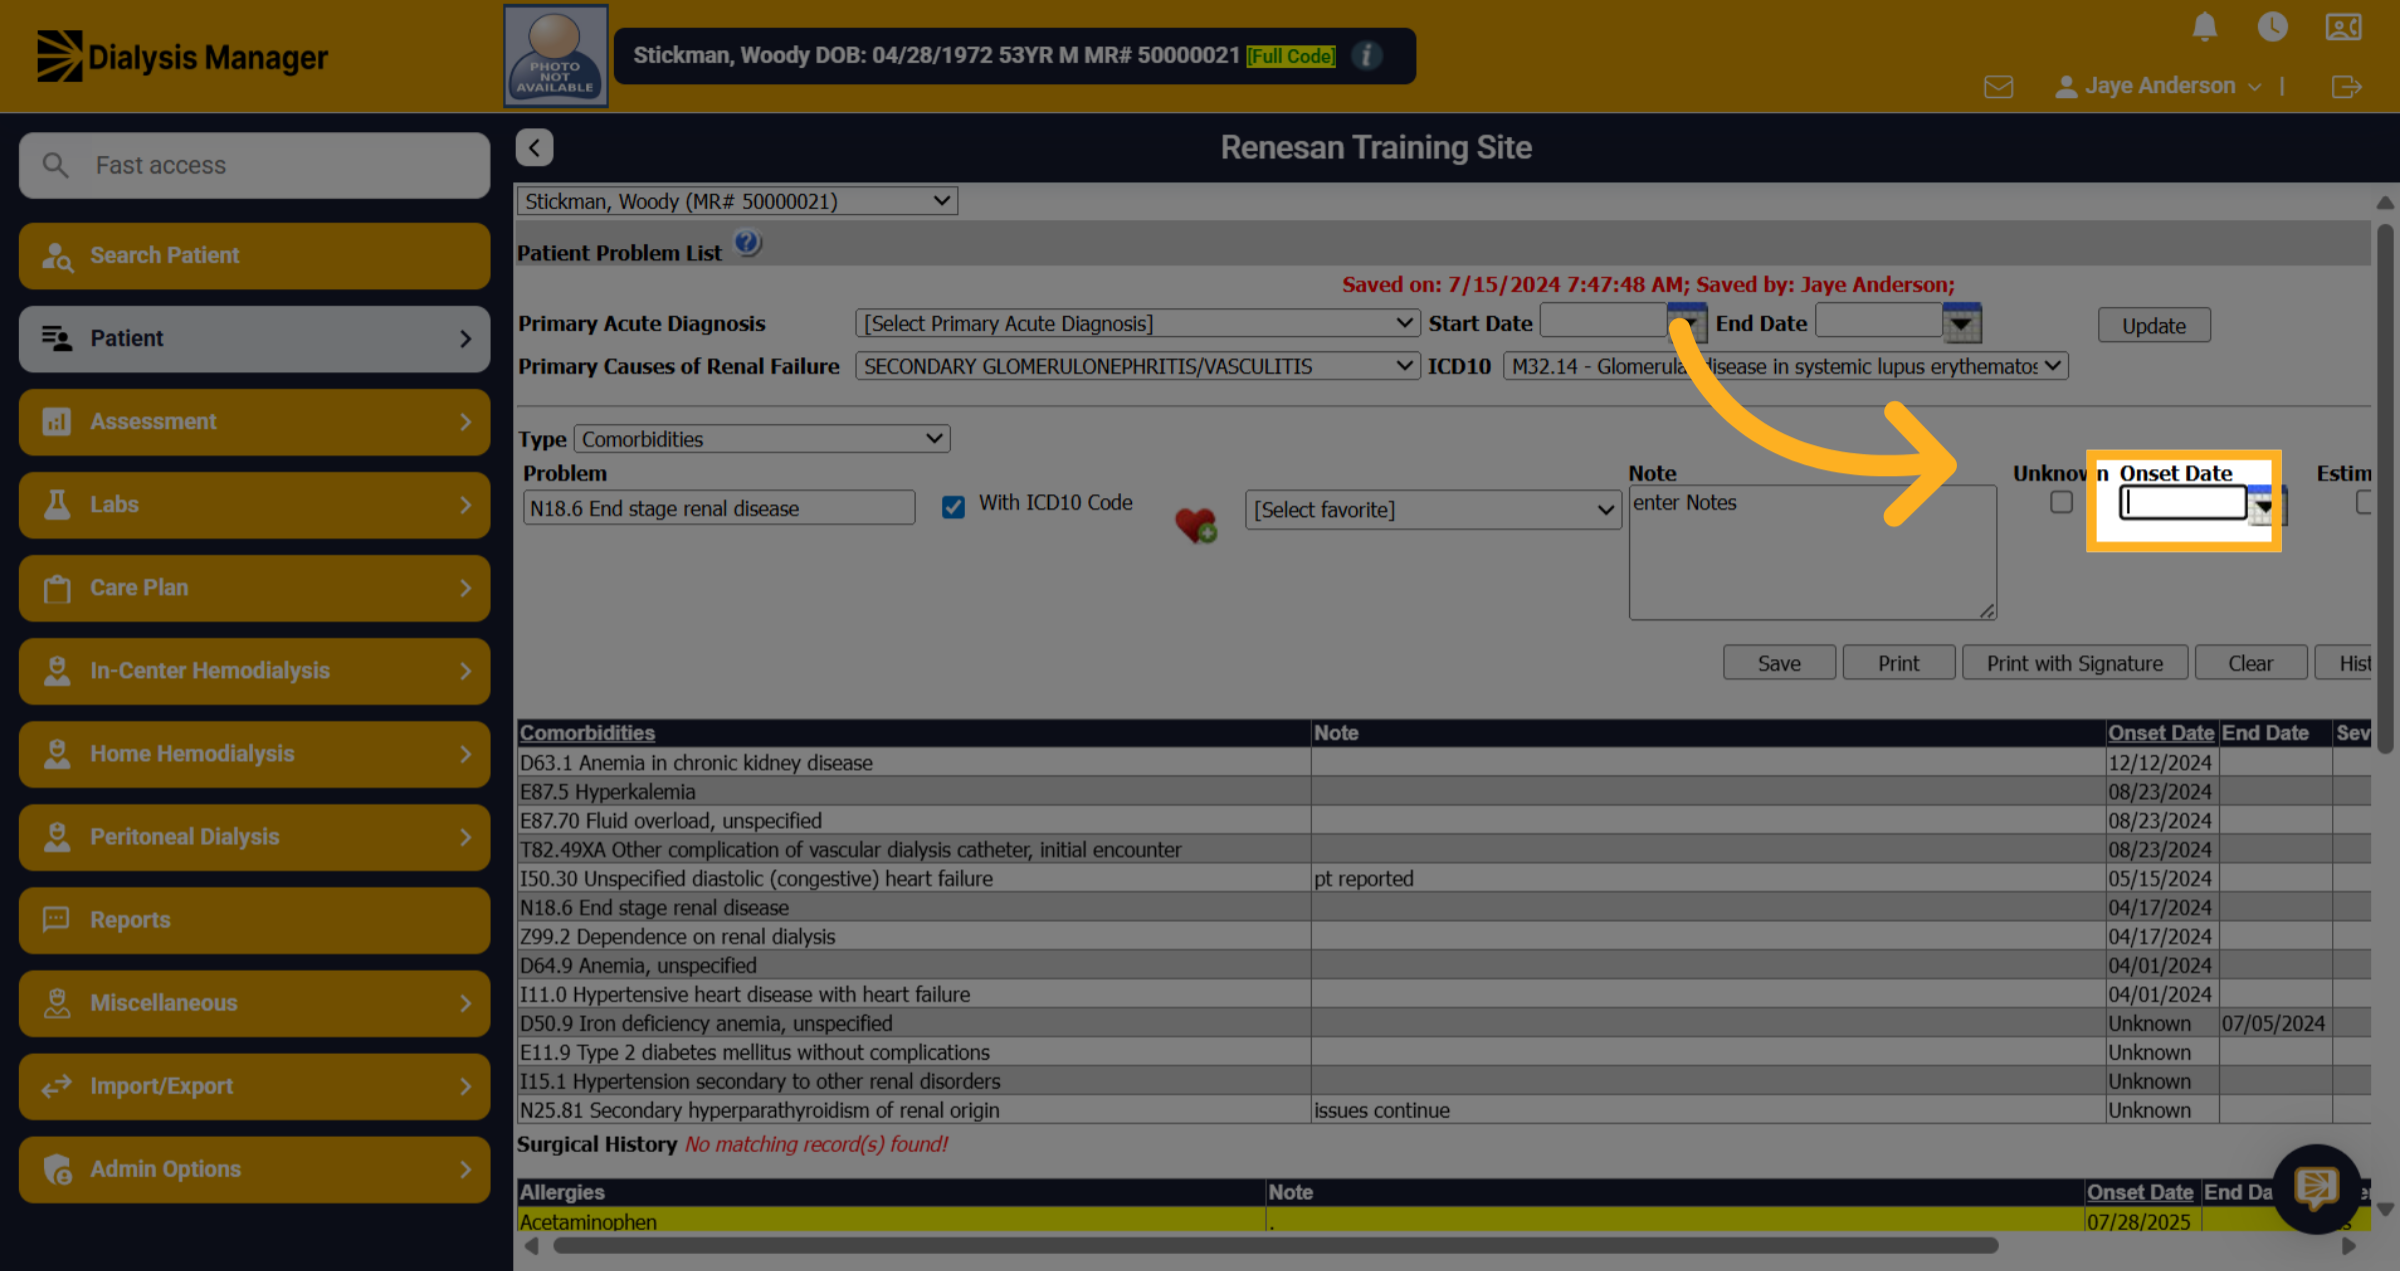The height and width of the screenshot is (1271, 2400).
Task: Open the chat support bubble
Action: point(2316,1188)
